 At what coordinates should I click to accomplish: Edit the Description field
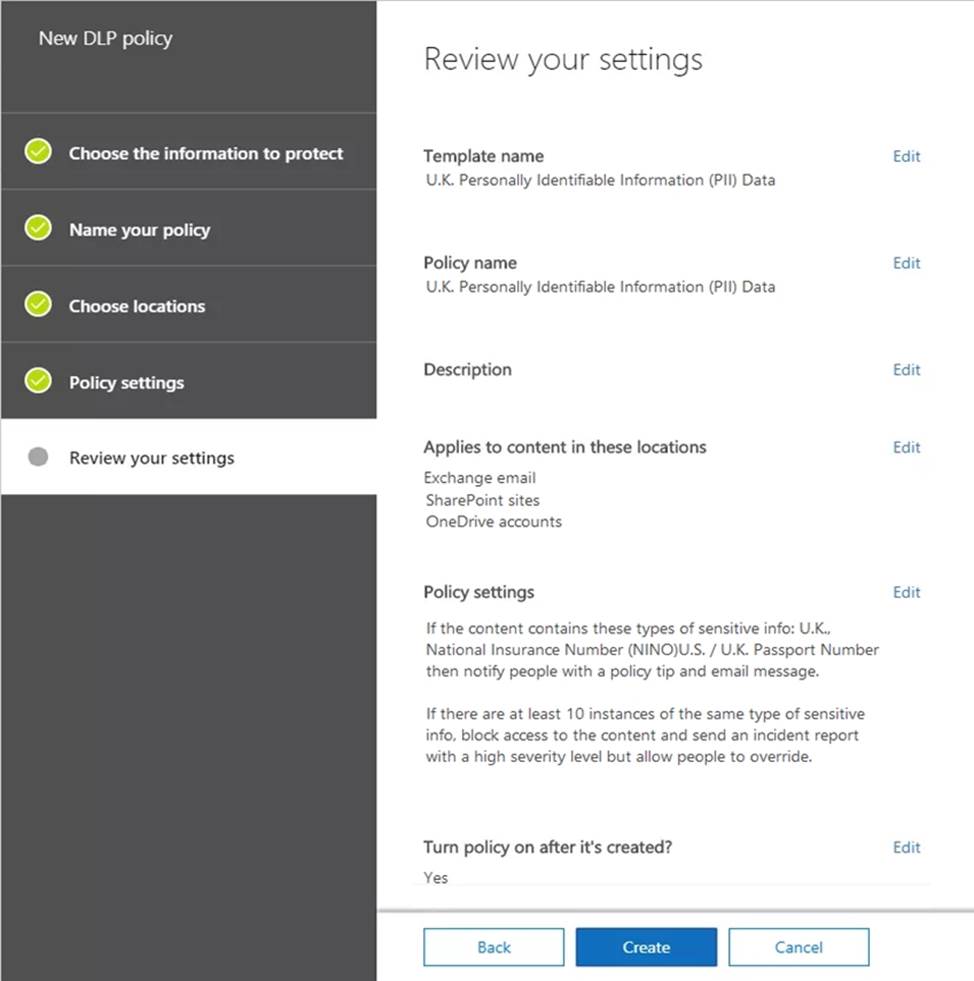pos(906,370)
